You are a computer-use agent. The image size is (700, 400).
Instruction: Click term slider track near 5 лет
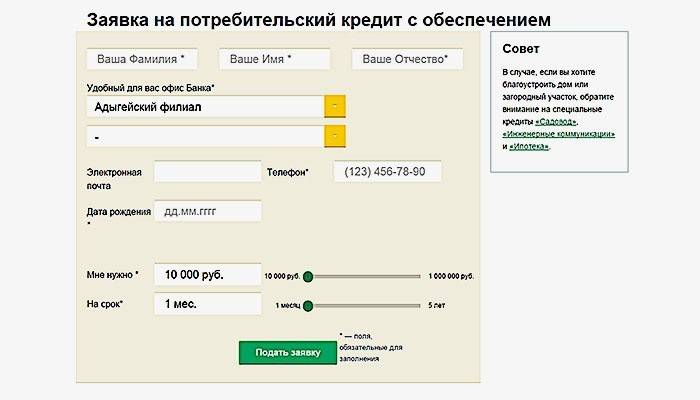pyautogui.click(x=415, y=306)
